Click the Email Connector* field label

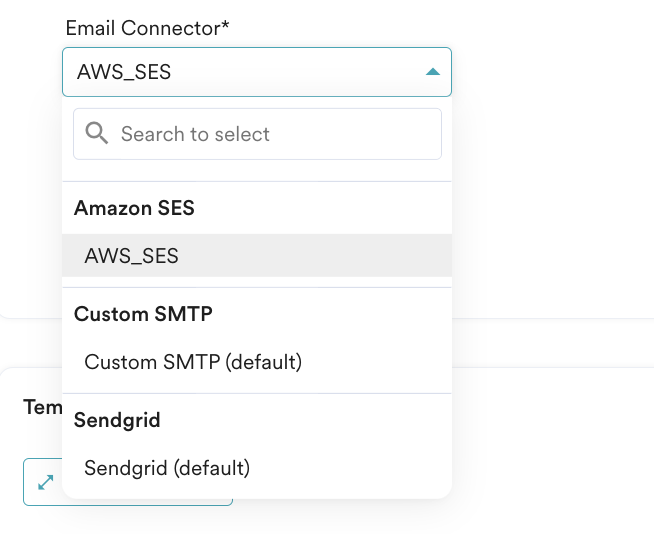tap(143, 28)
